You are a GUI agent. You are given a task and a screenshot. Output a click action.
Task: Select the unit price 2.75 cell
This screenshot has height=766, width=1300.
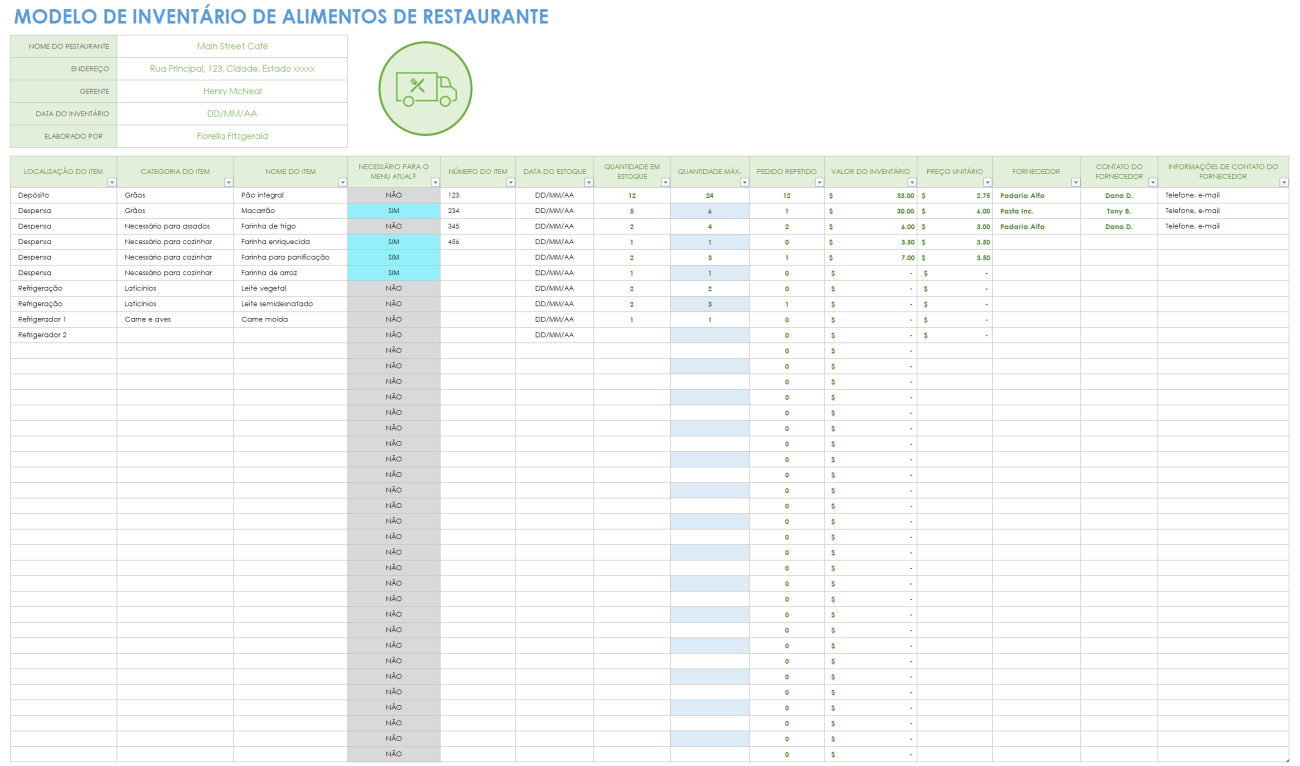pyautogui.click(x=955, y=195)
